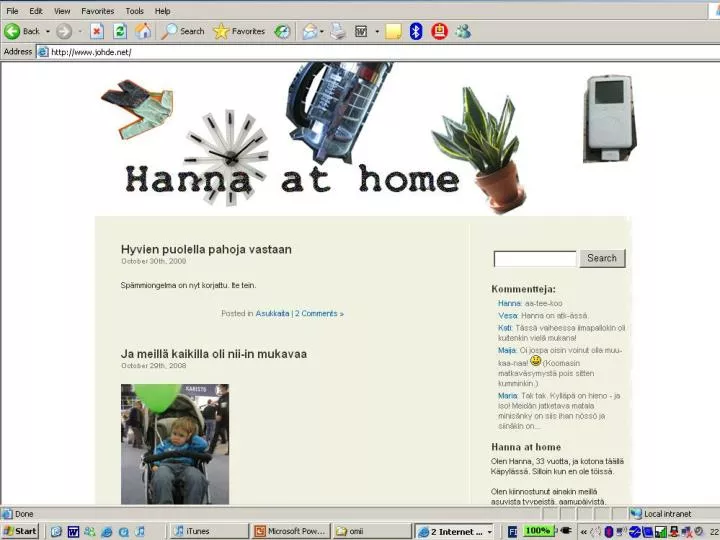Screen dimensions: 720x540
Task: Open the Favorites star button
Action: [239, 31]
